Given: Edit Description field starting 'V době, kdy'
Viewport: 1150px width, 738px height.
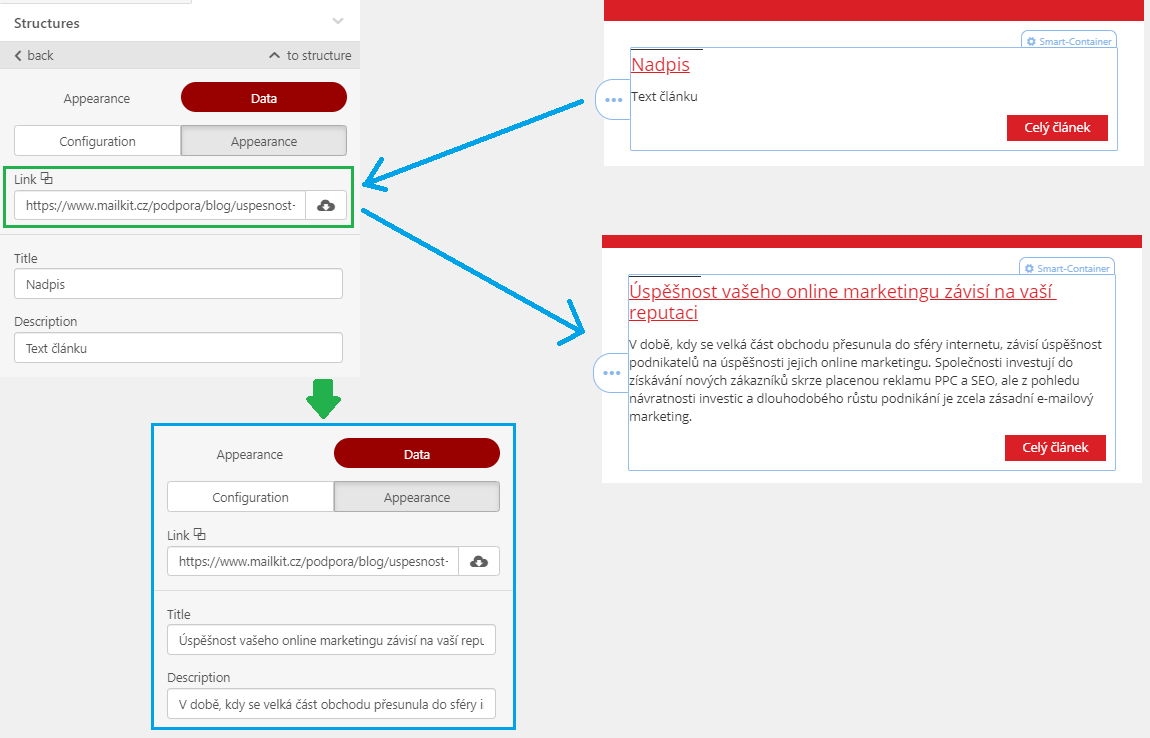Looking at the screenshot, I should [x=332, y=704].
